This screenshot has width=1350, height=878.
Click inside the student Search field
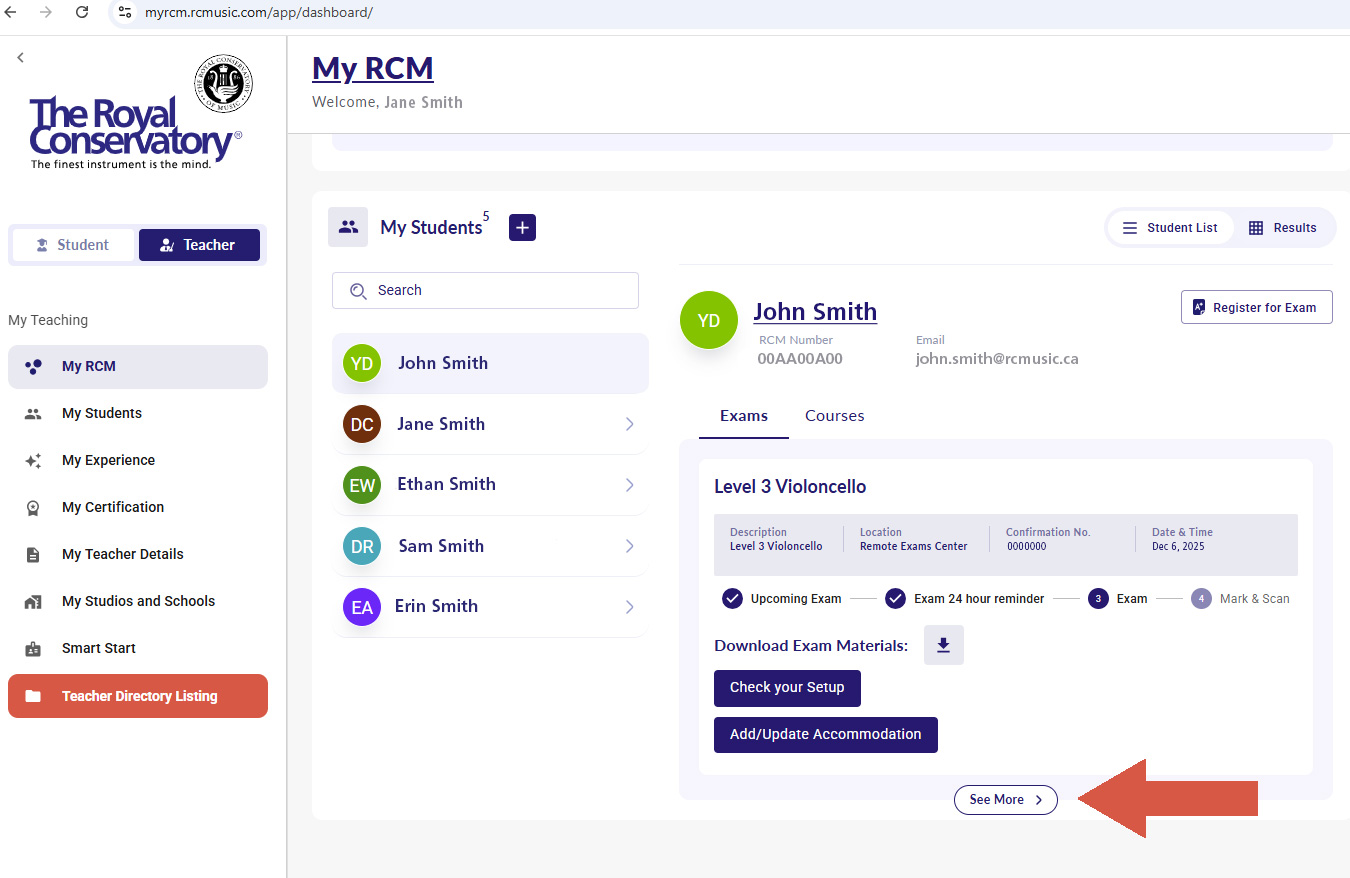tap(485, 290)
